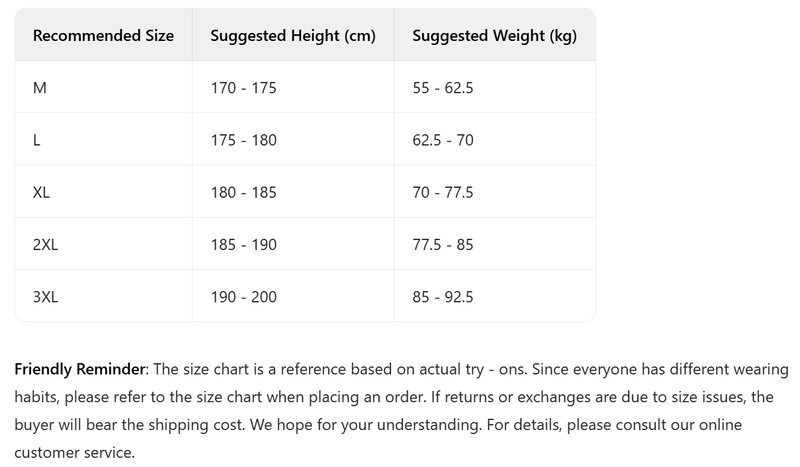800x467 pixels.
Task: Select the M size cell
Action: click(x=40, y=88)
